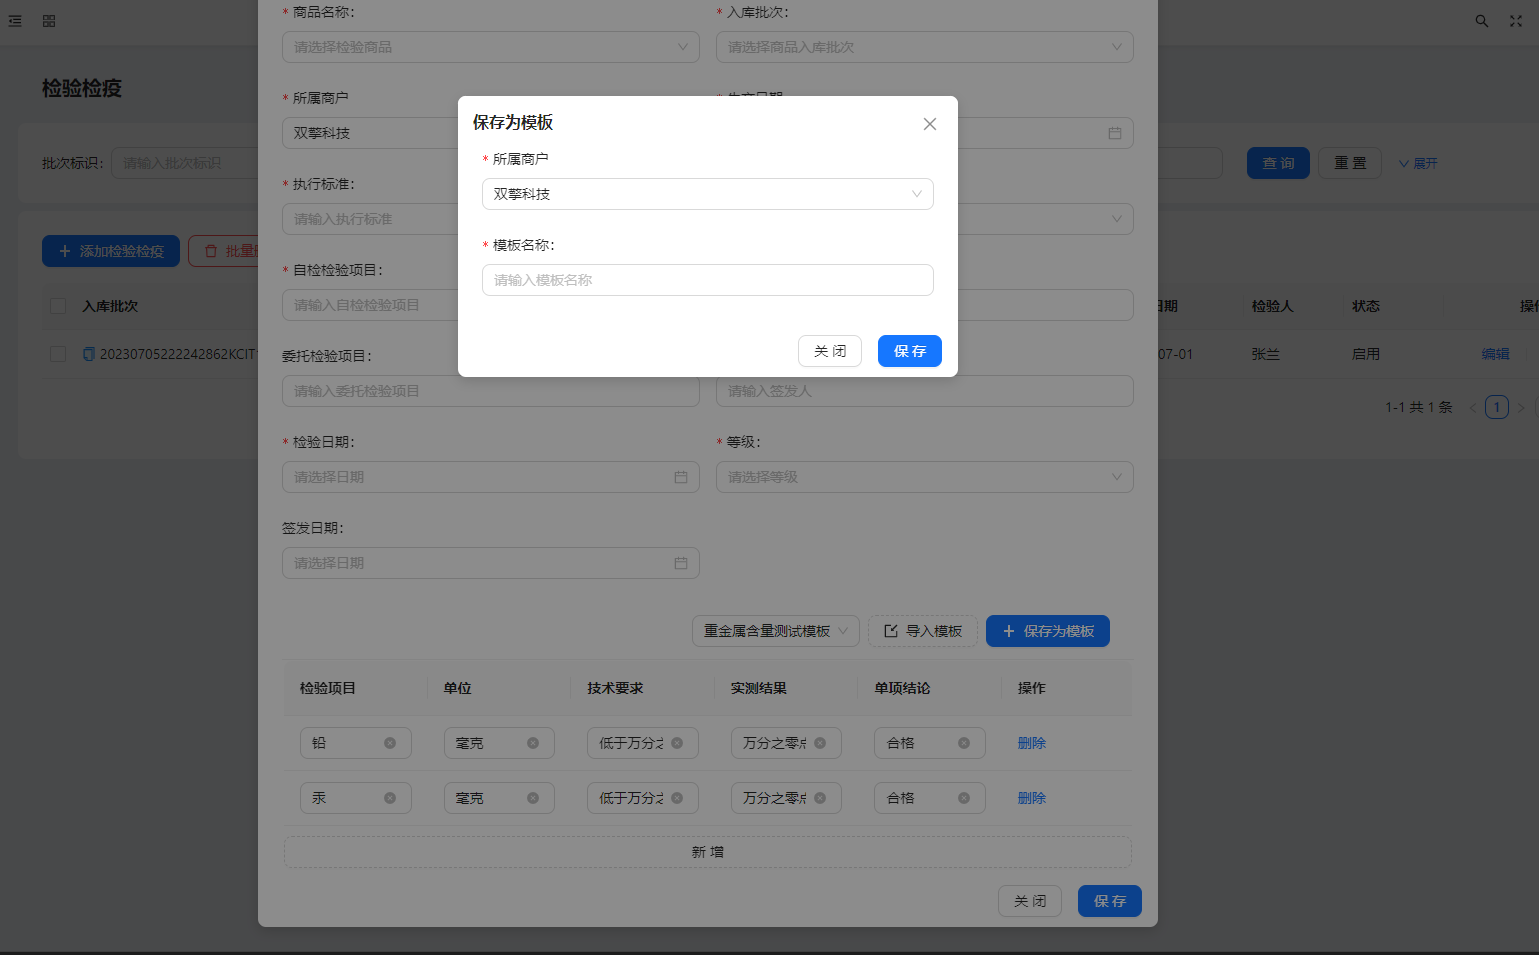Click 重置 button in background page

click(1350, 163)
